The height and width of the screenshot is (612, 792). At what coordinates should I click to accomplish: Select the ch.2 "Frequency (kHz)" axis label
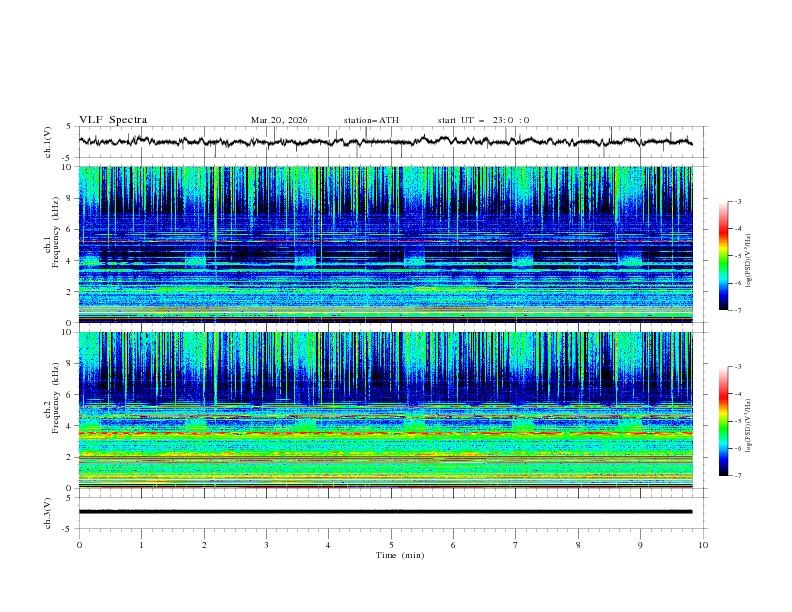click(56, 397)
